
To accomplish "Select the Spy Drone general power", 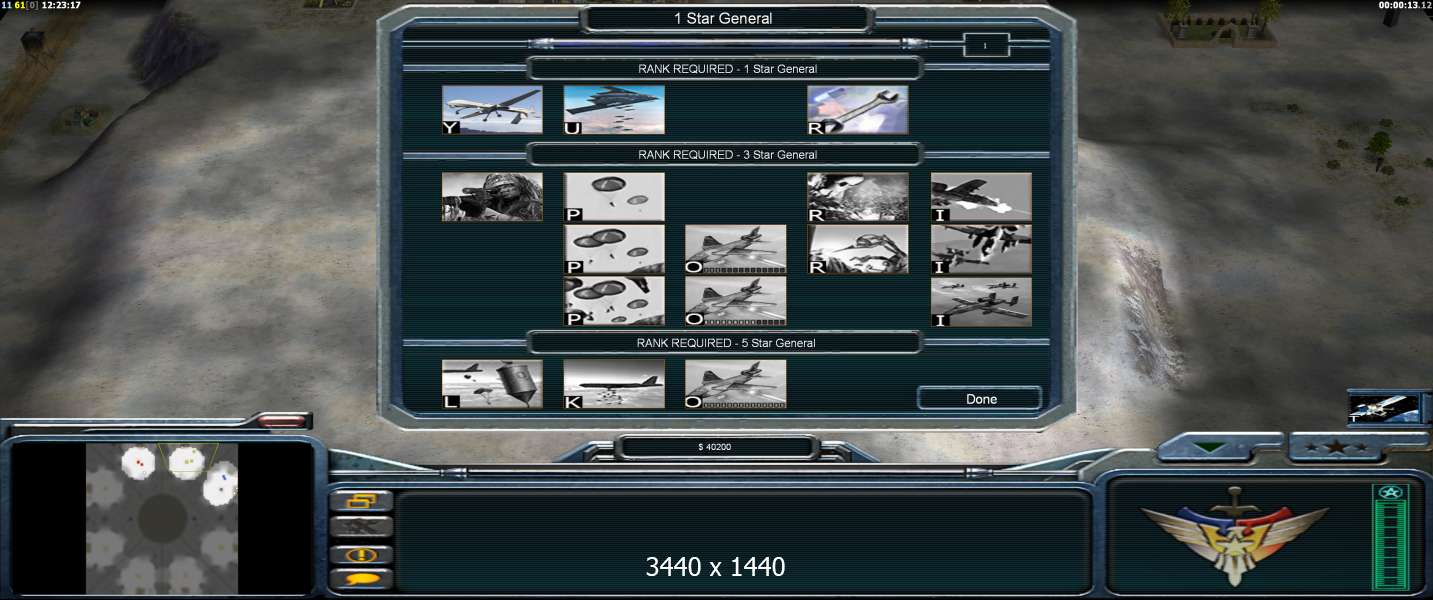I will pyautogui.click(x=492, y=110).
